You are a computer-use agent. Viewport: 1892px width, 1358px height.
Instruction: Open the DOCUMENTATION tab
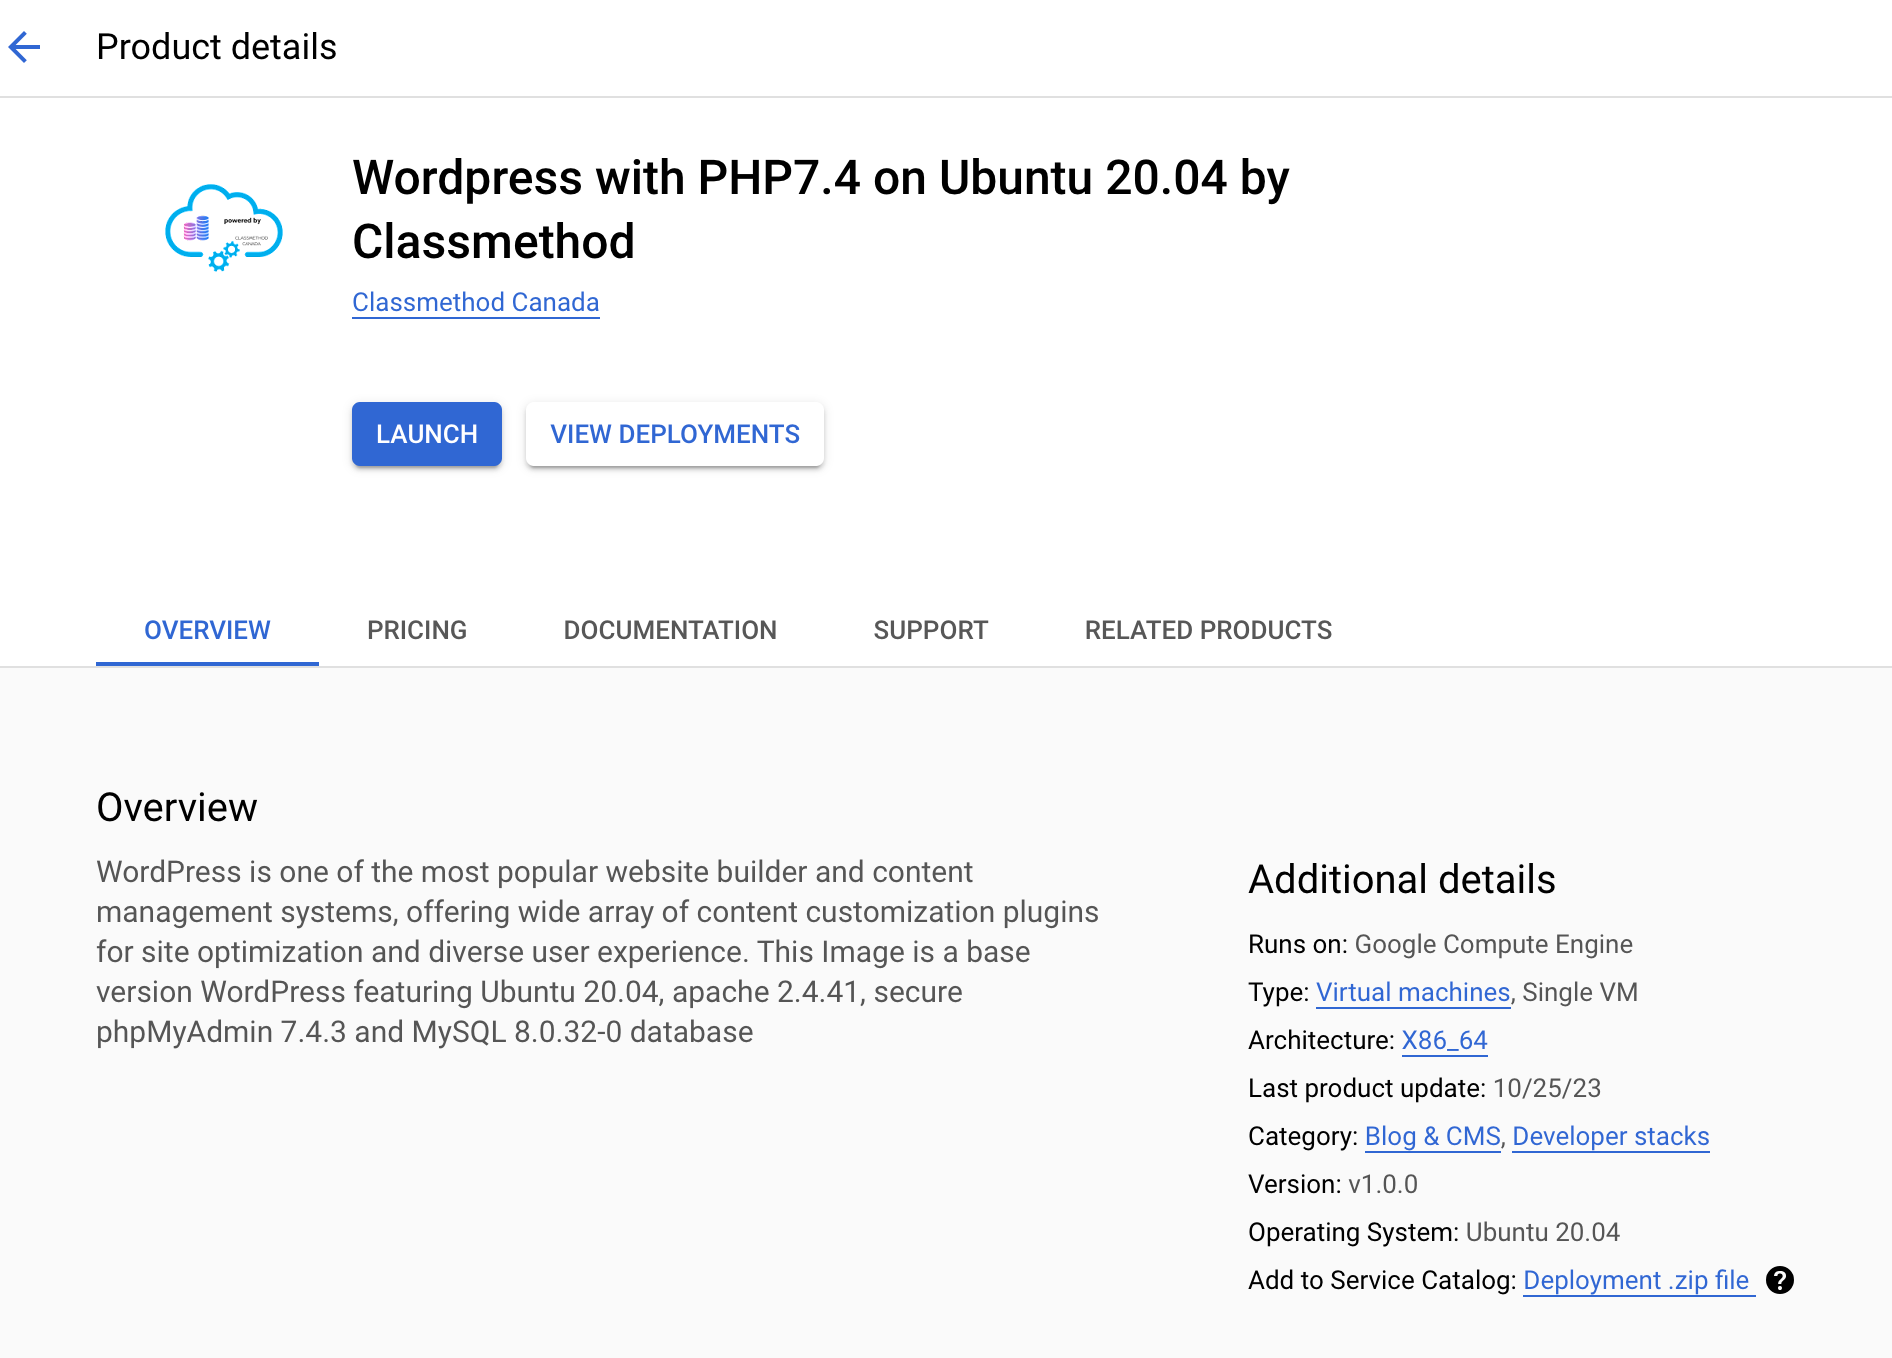669,630
